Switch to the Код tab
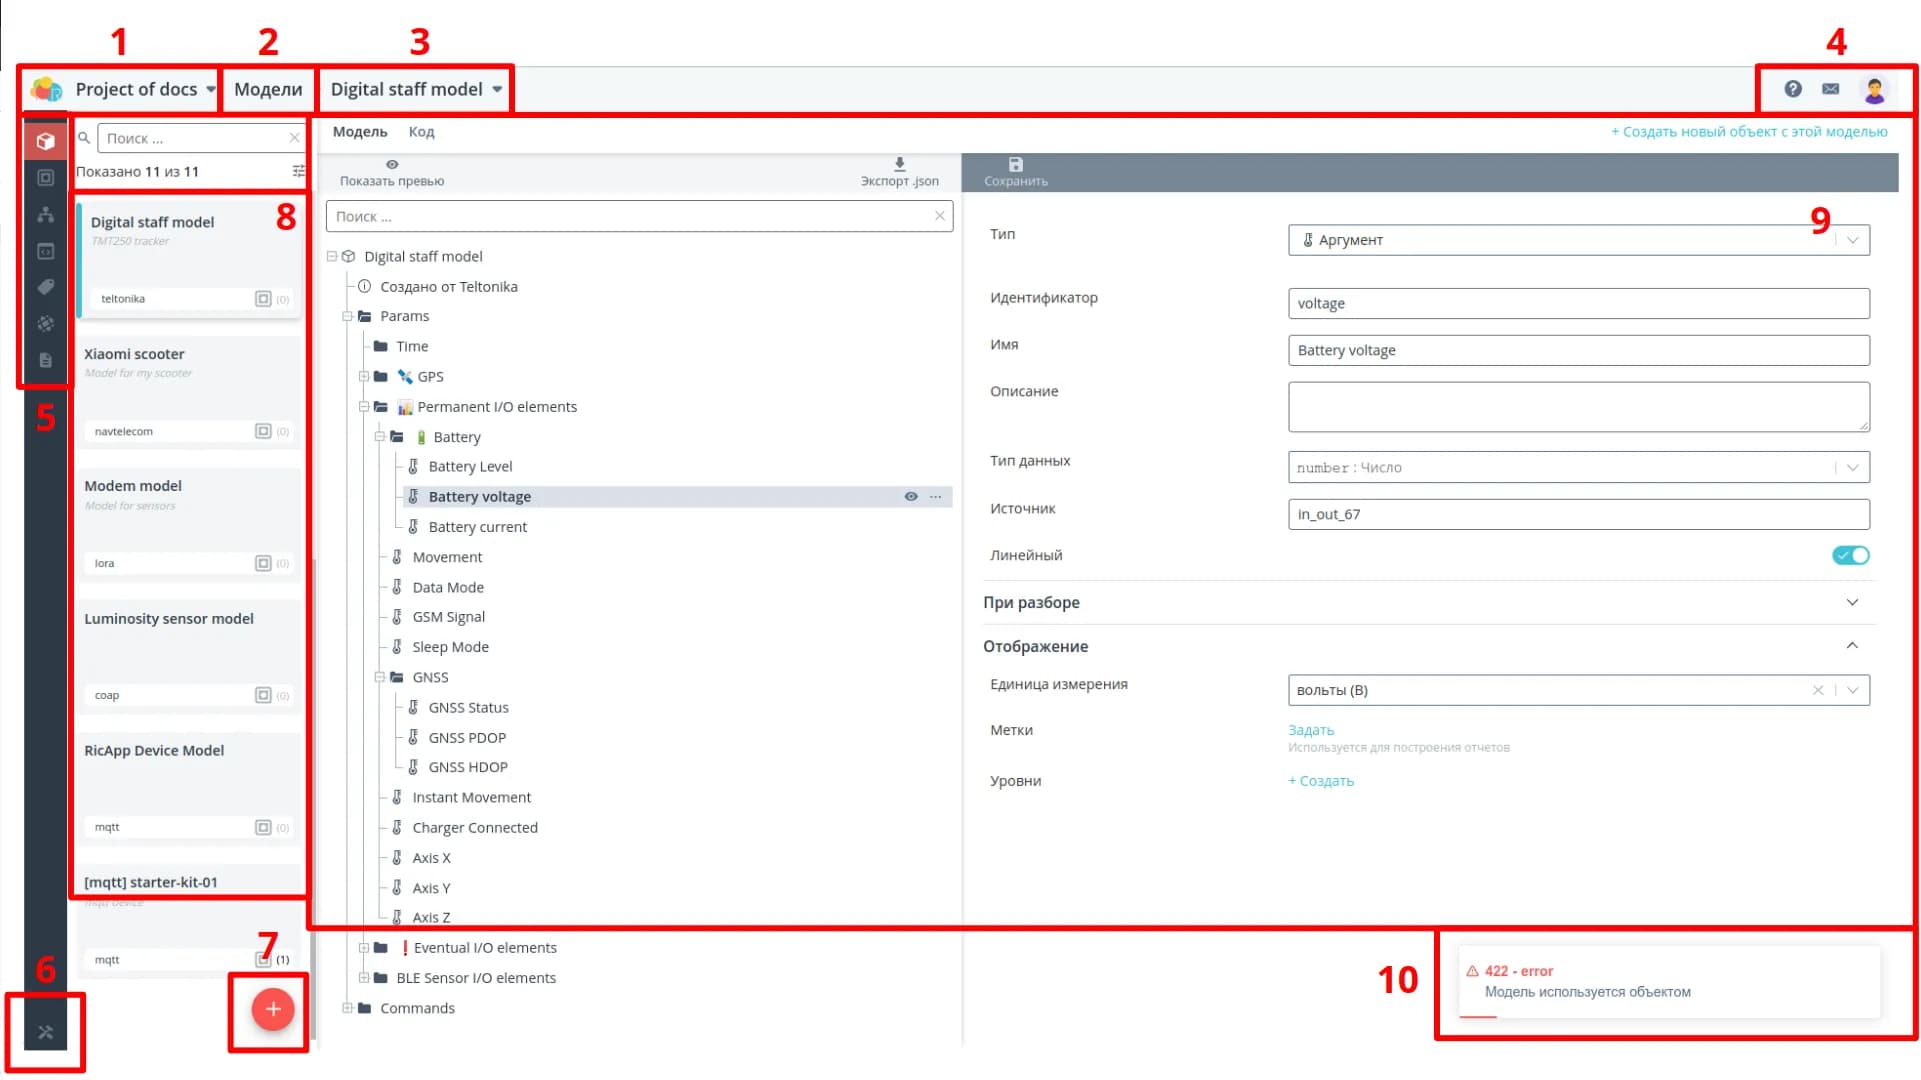 pyautogui.click(x=421, y=132)
